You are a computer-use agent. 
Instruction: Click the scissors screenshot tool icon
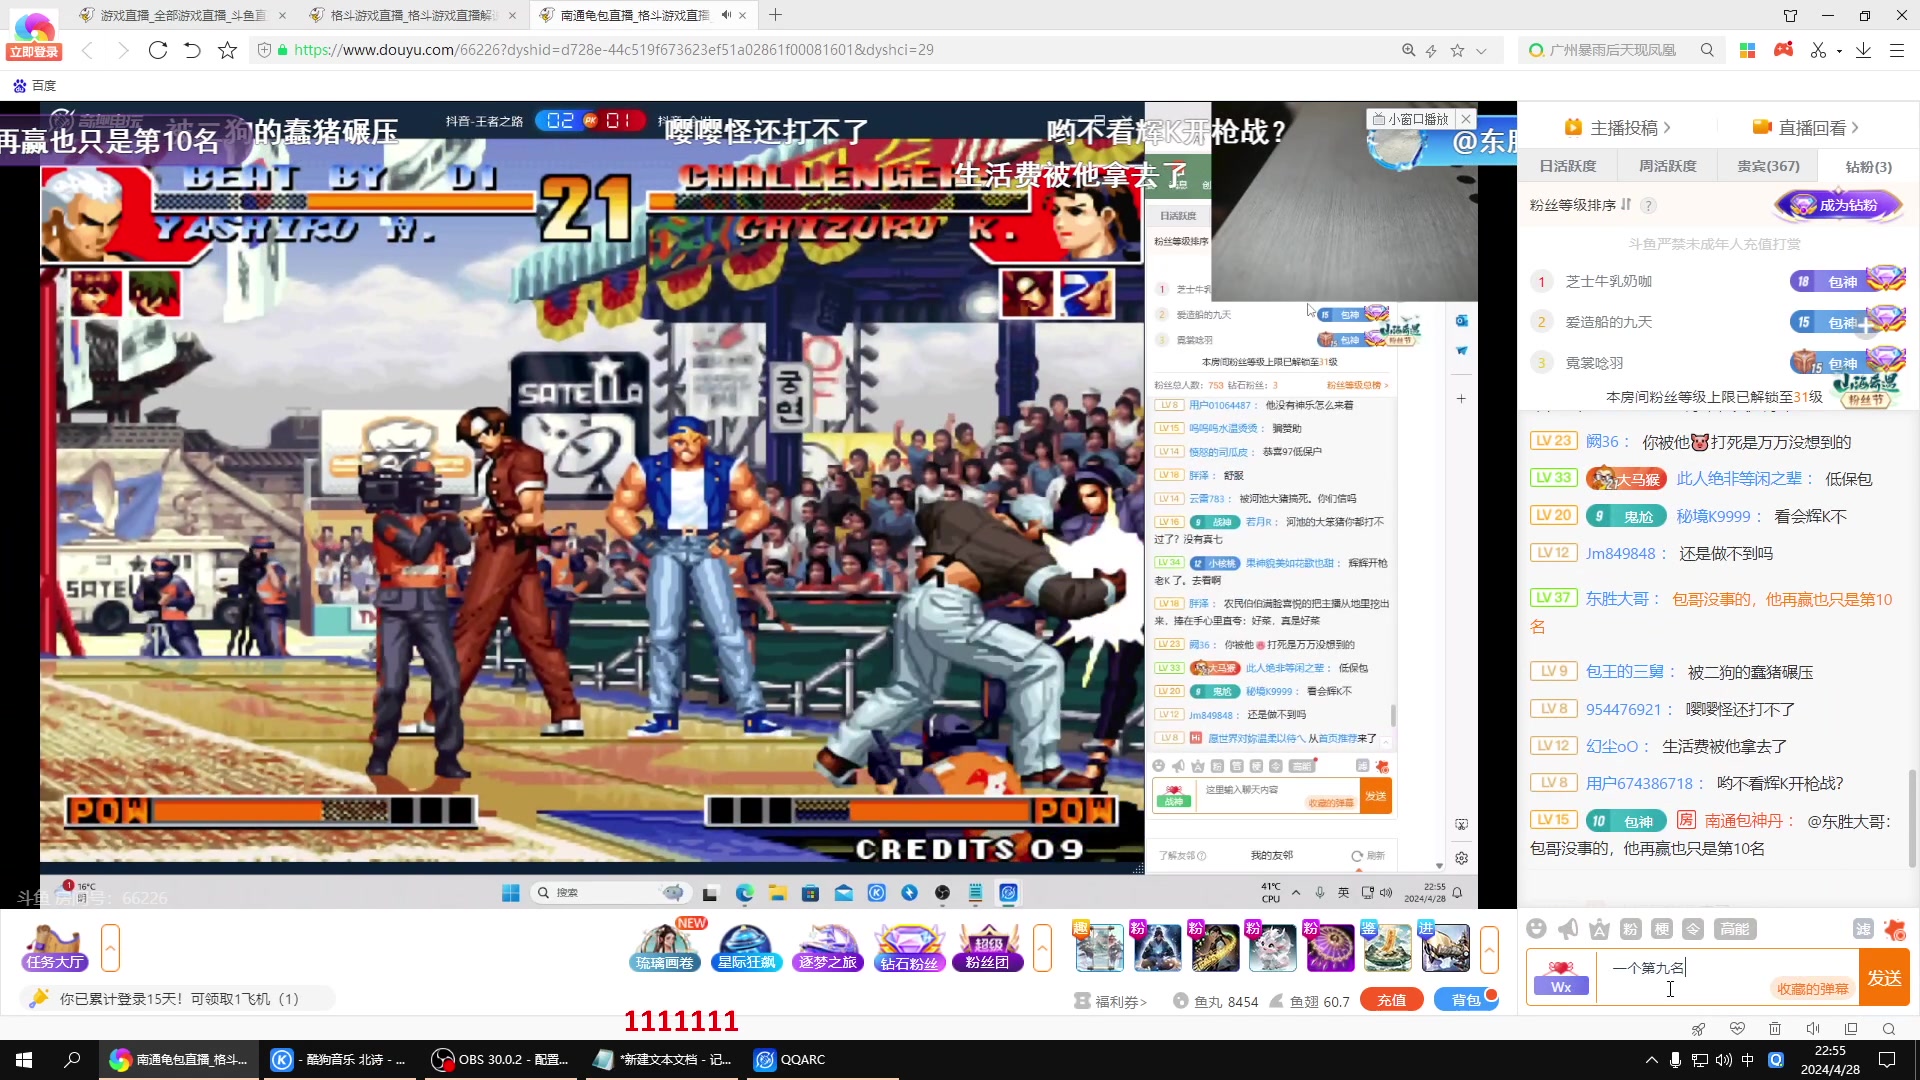click(x=1818, y=50)
